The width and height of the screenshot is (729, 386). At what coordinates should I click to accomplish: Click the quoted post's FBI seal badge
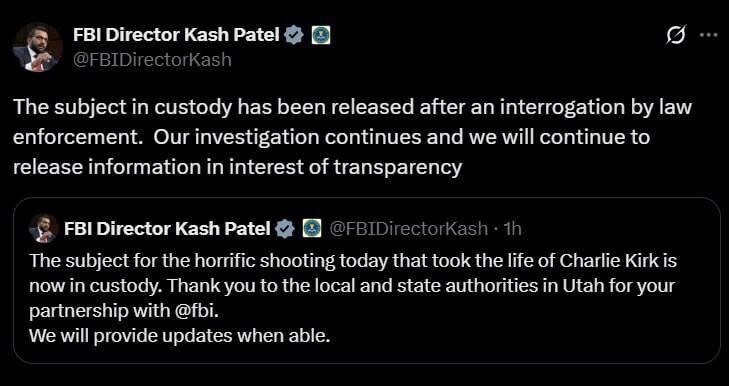pyautogui.click(x=312, y=228)
